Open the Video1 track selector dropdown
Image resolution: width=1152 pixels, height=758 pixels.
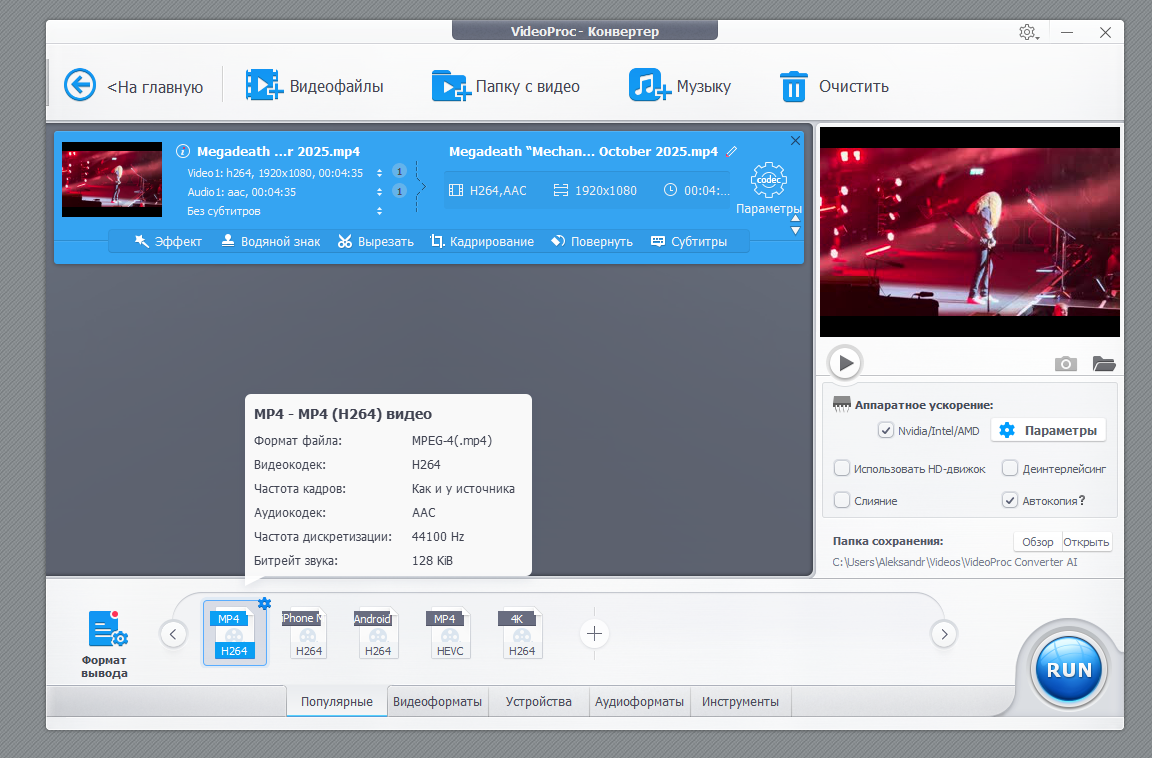coord(379,173)
